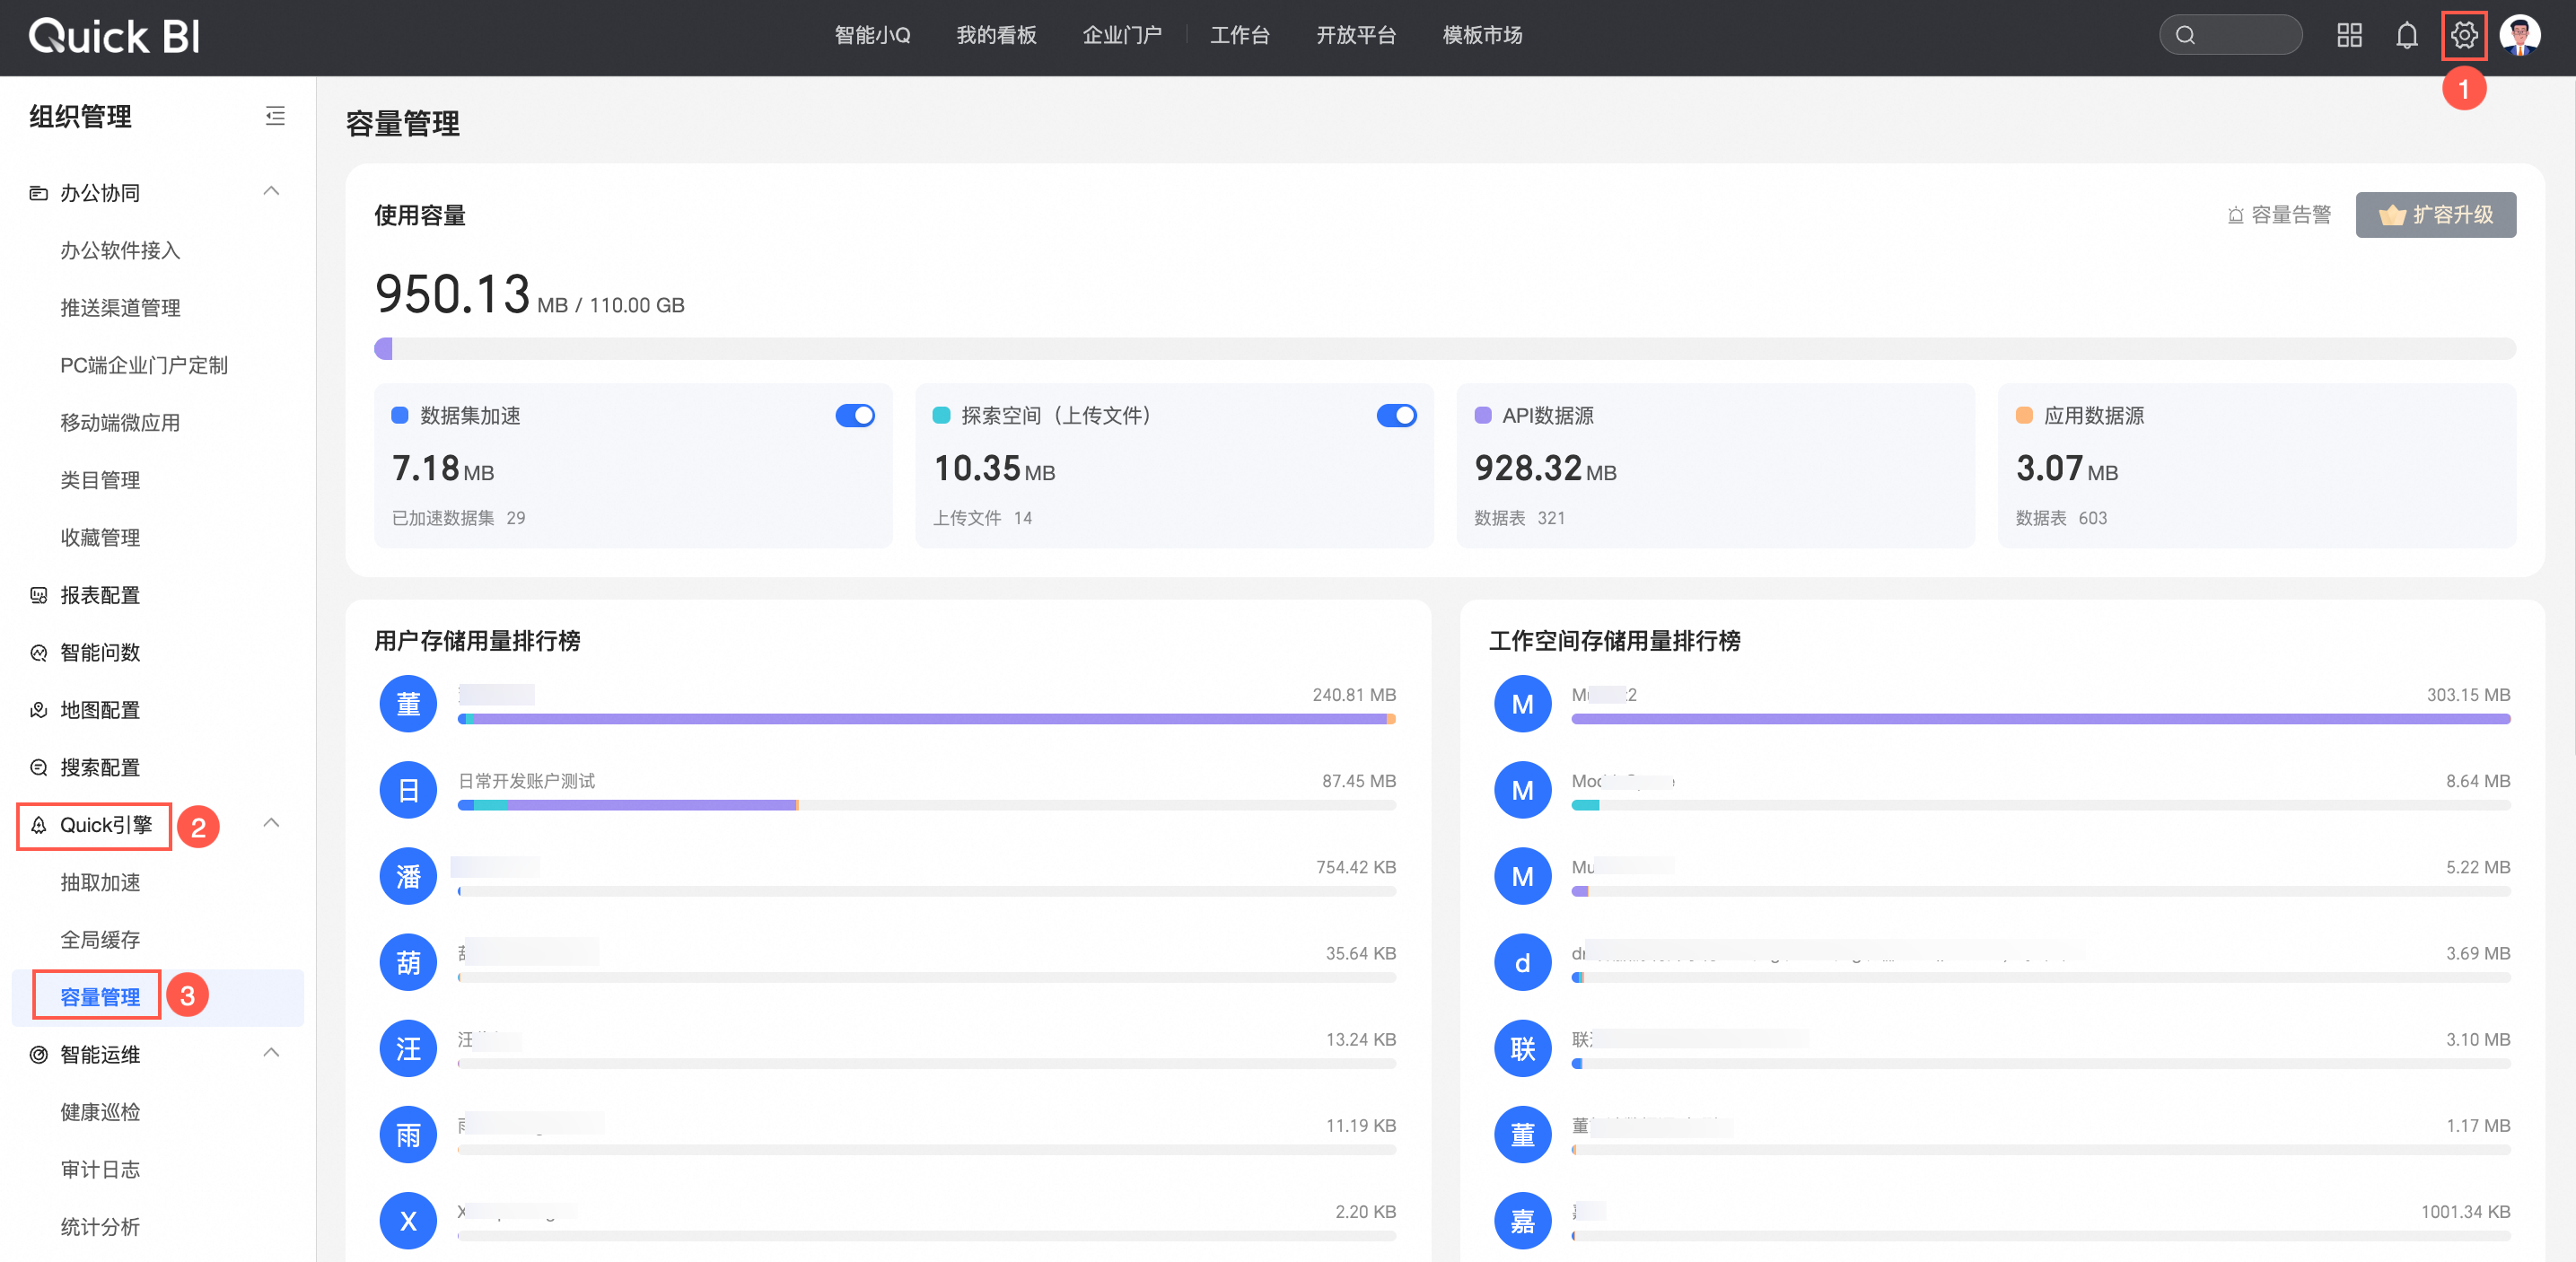Screen dimensions: 2576x1262
Task: Click the Quick BI logo
Action: click(x=114, y=37)
